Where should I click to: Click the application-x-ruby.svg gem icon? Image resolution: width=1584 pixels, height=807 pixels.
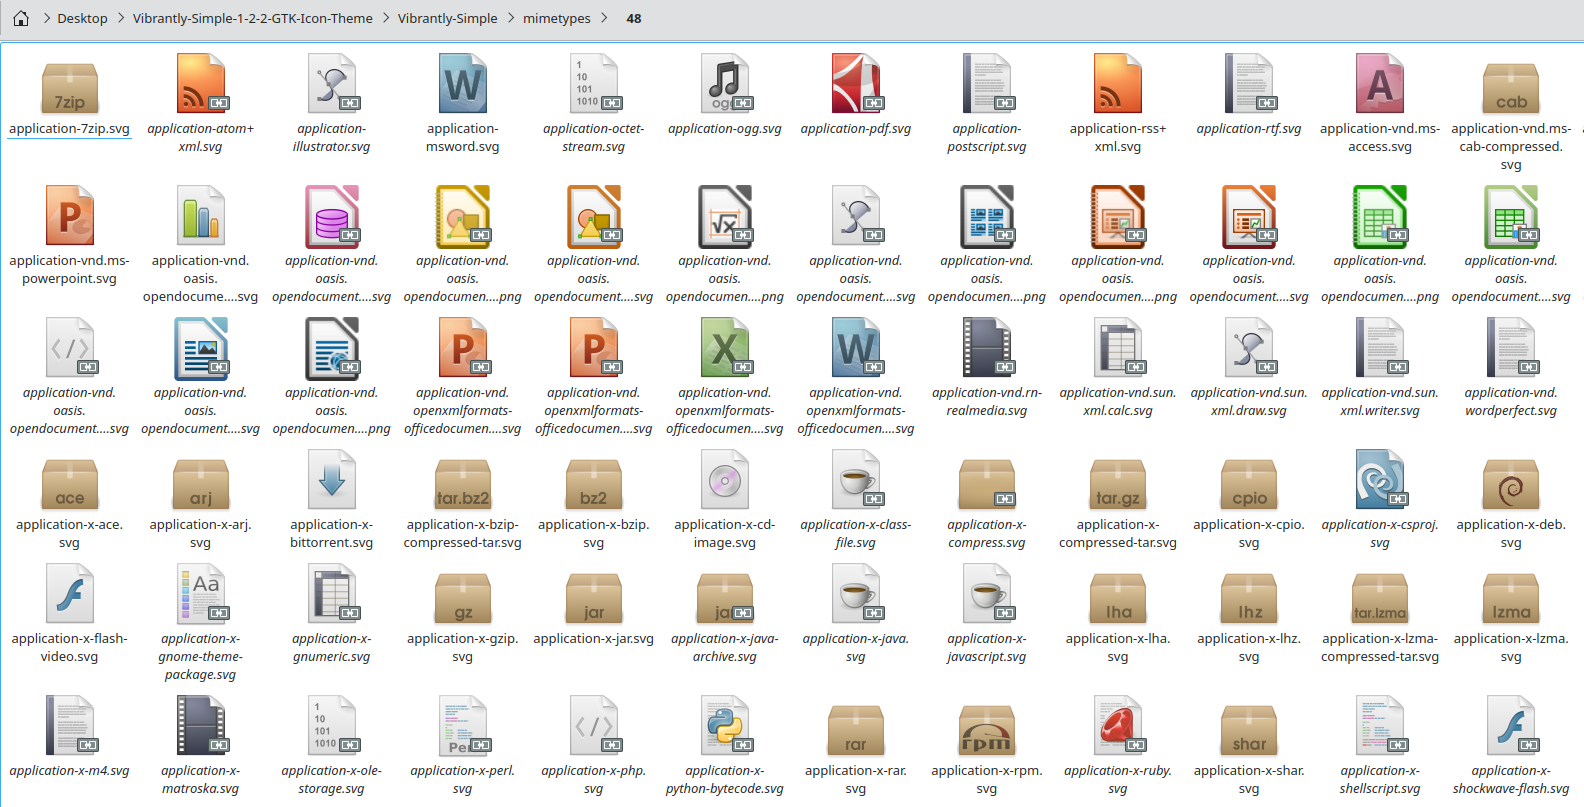pyautogui.click(x=1118, y=726)
